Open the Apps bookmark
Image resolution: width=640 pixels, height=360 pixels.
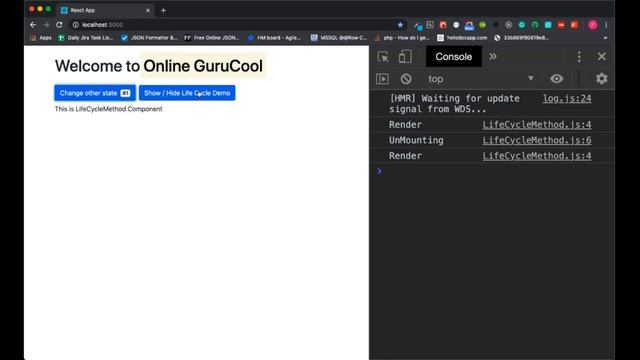(x=41, y=38)
